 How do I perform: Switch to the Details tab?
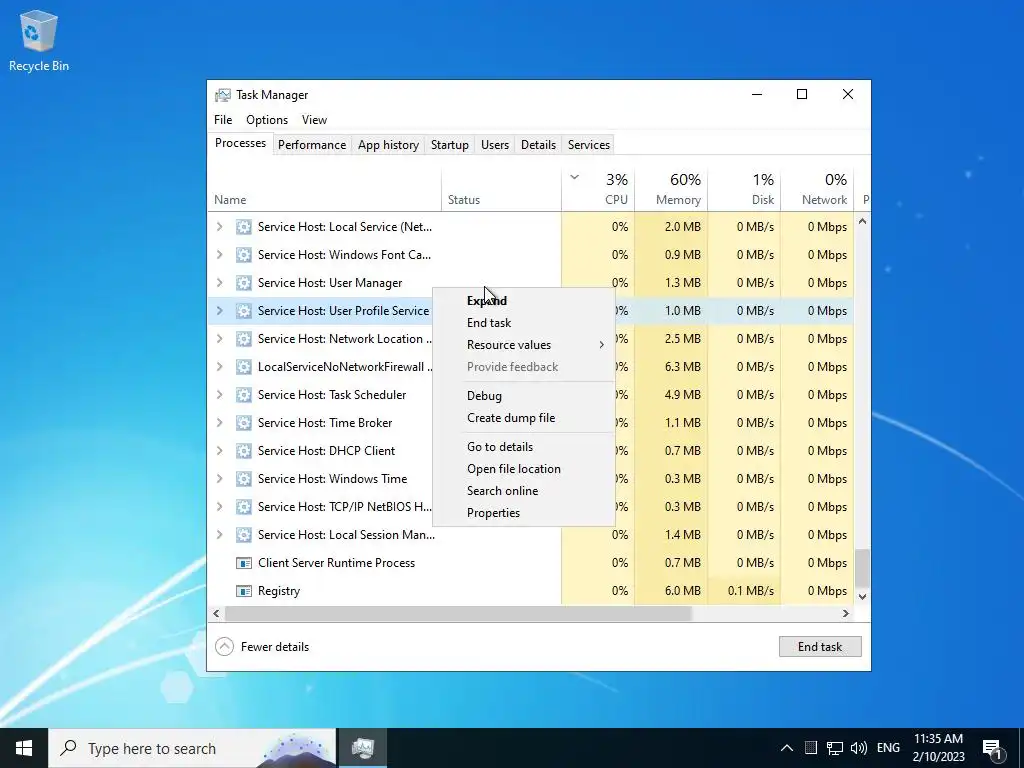pyautogui.click(x=538, y=145)
